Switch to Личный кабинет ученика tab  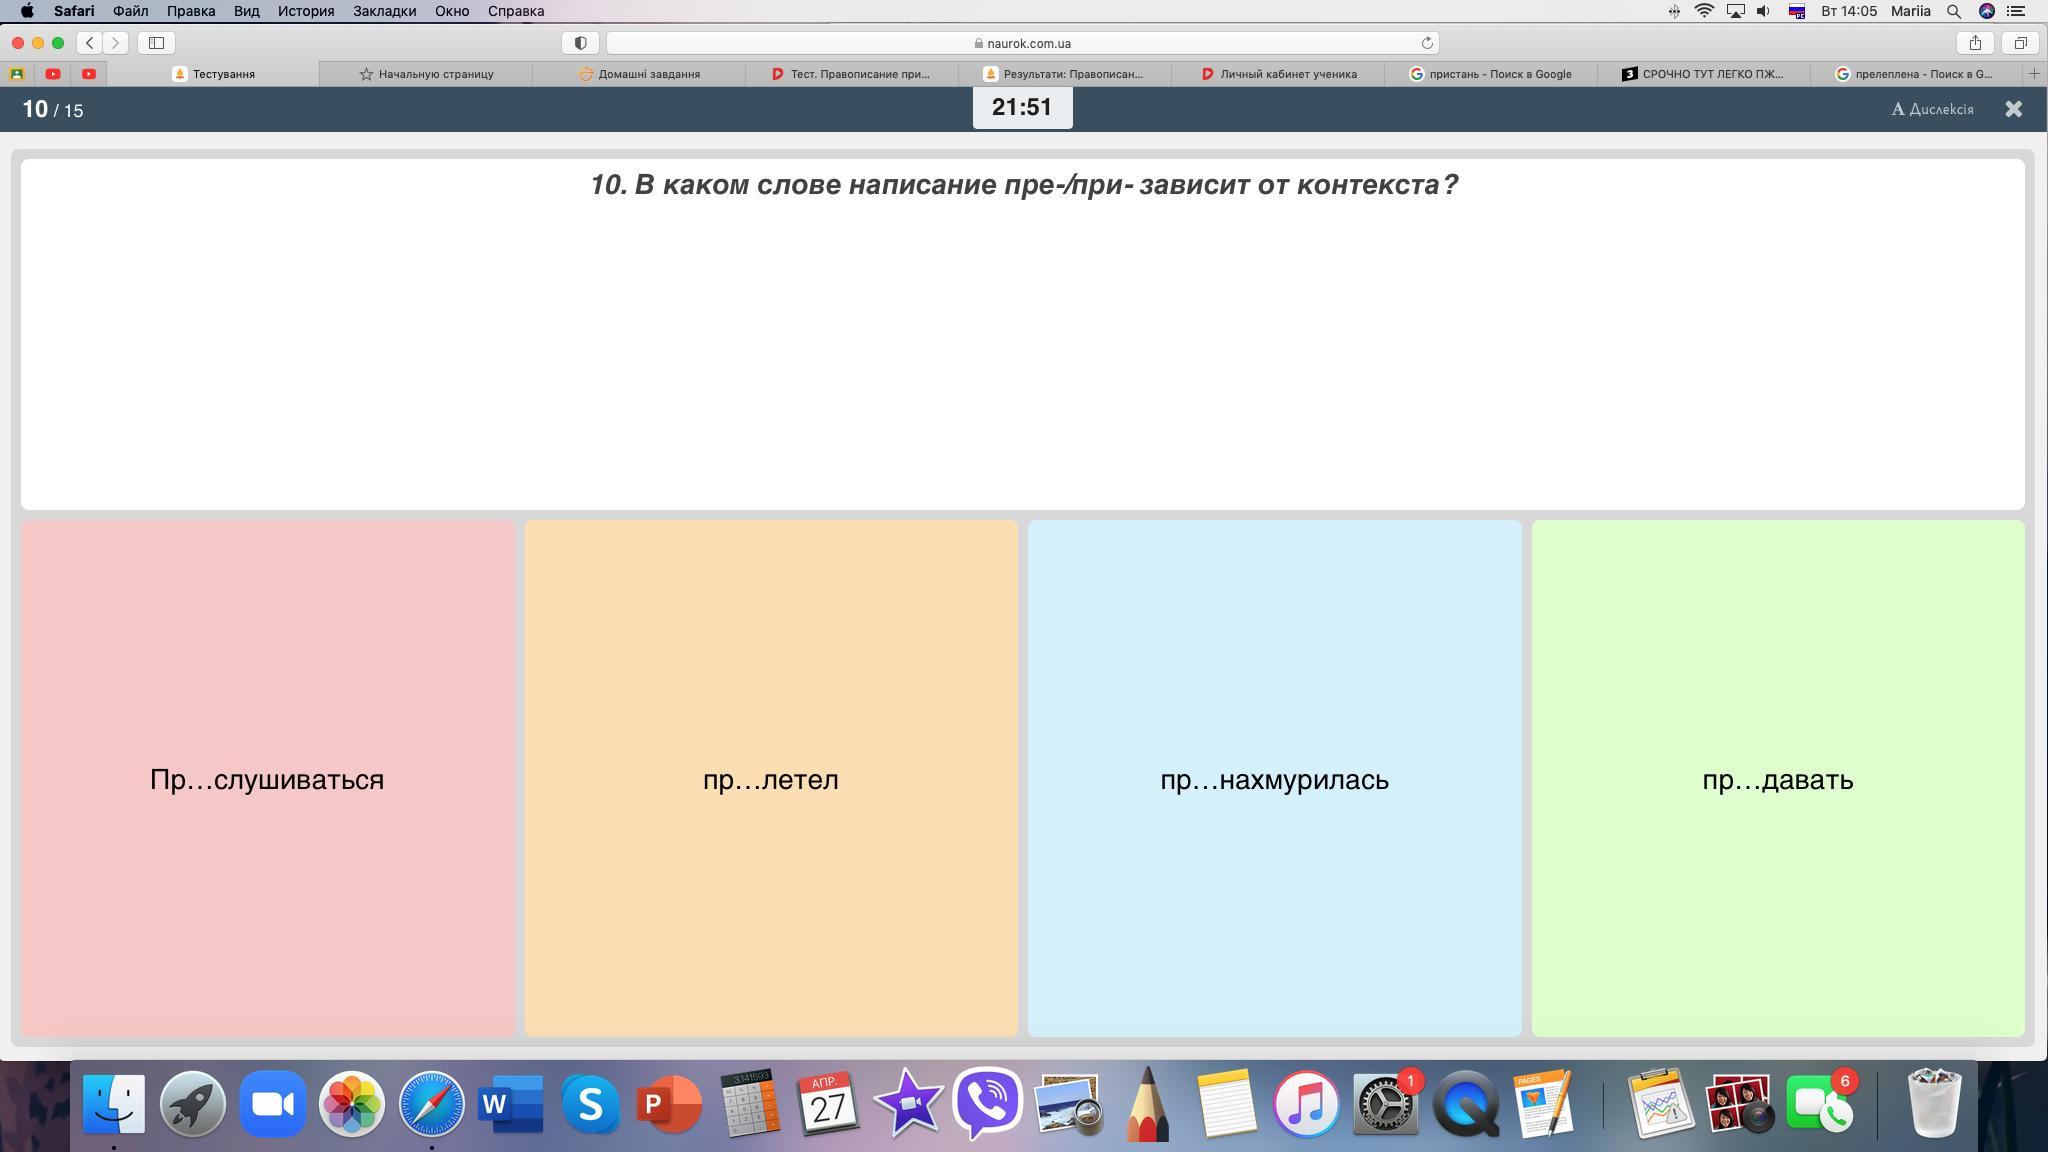(1279, 74)
